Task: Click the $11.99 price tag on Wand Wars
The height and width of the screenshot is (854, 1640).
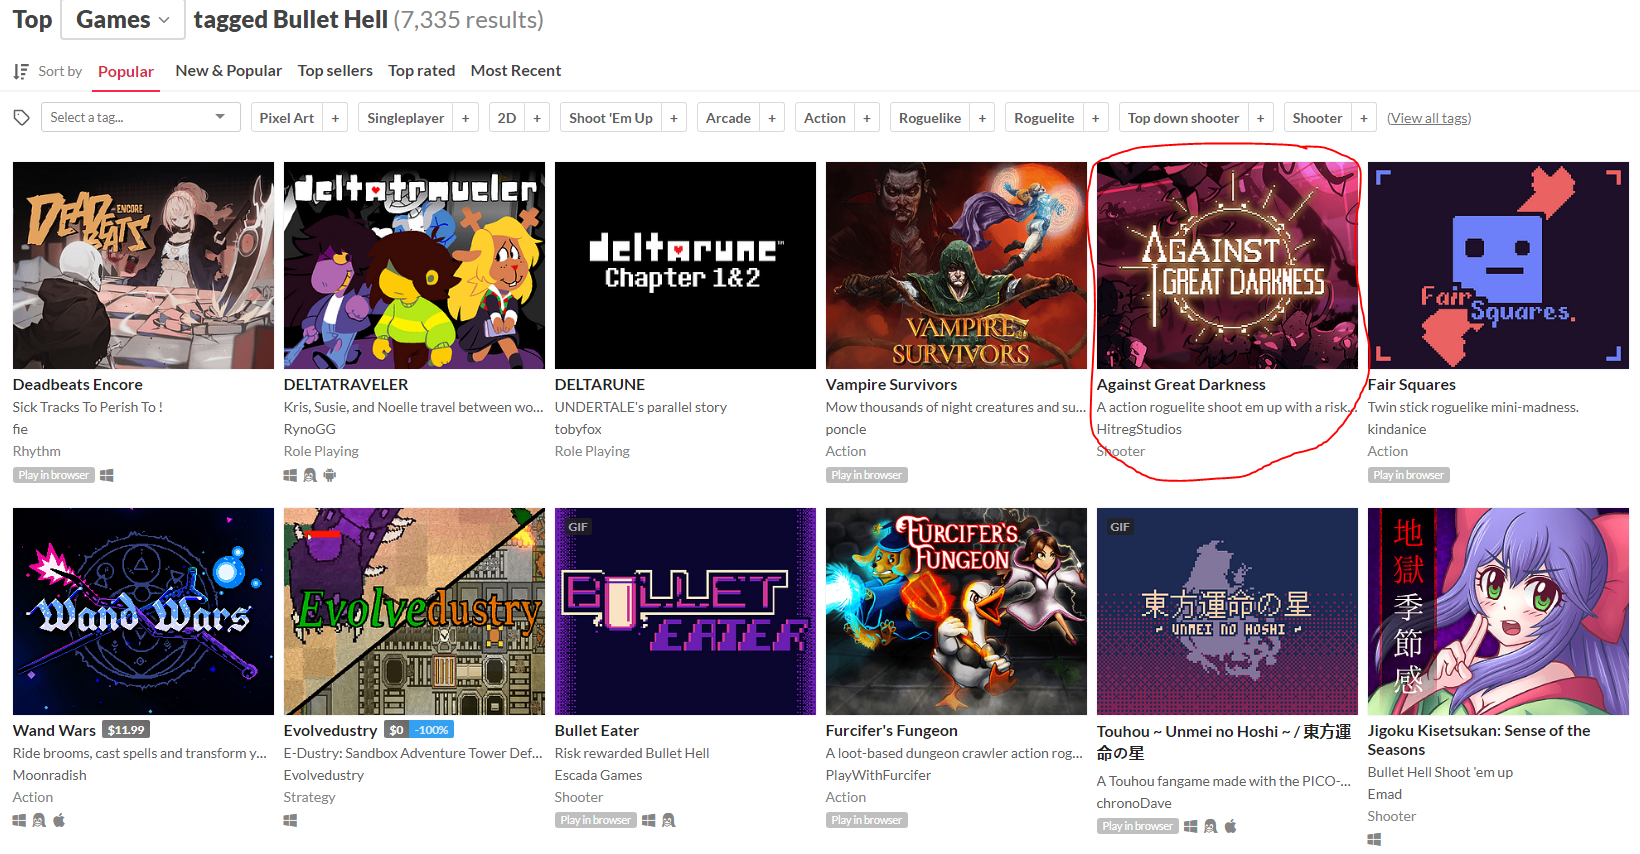Action: (126, 730)
